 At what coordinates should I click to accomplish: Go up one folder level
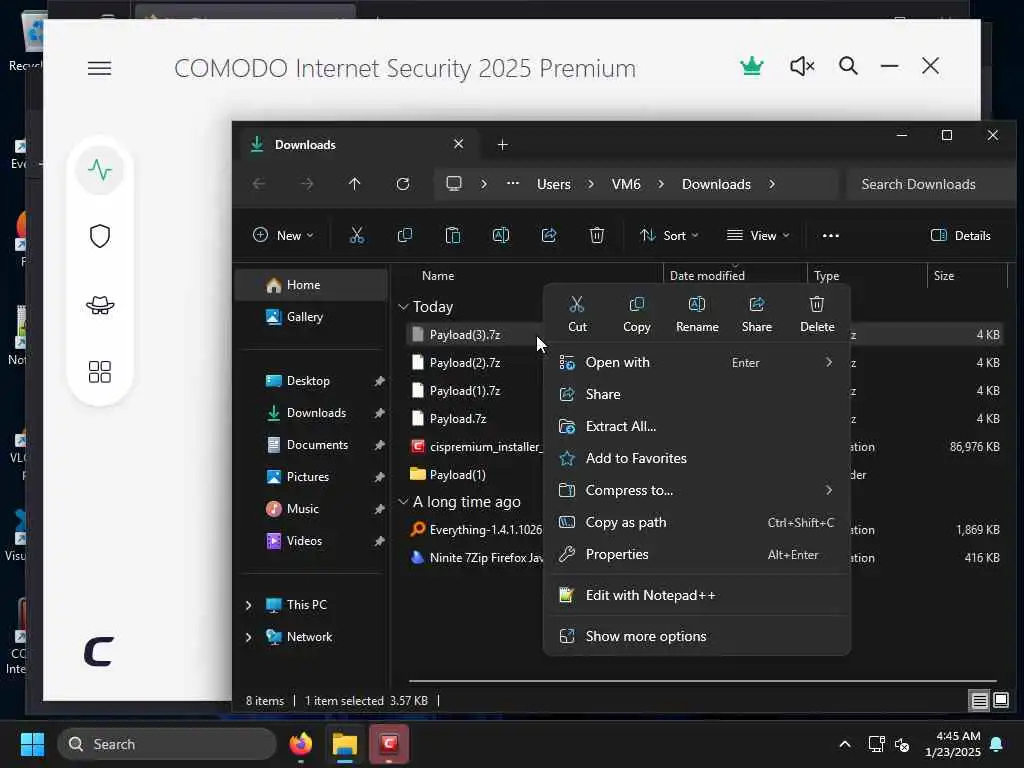(355, 184)
